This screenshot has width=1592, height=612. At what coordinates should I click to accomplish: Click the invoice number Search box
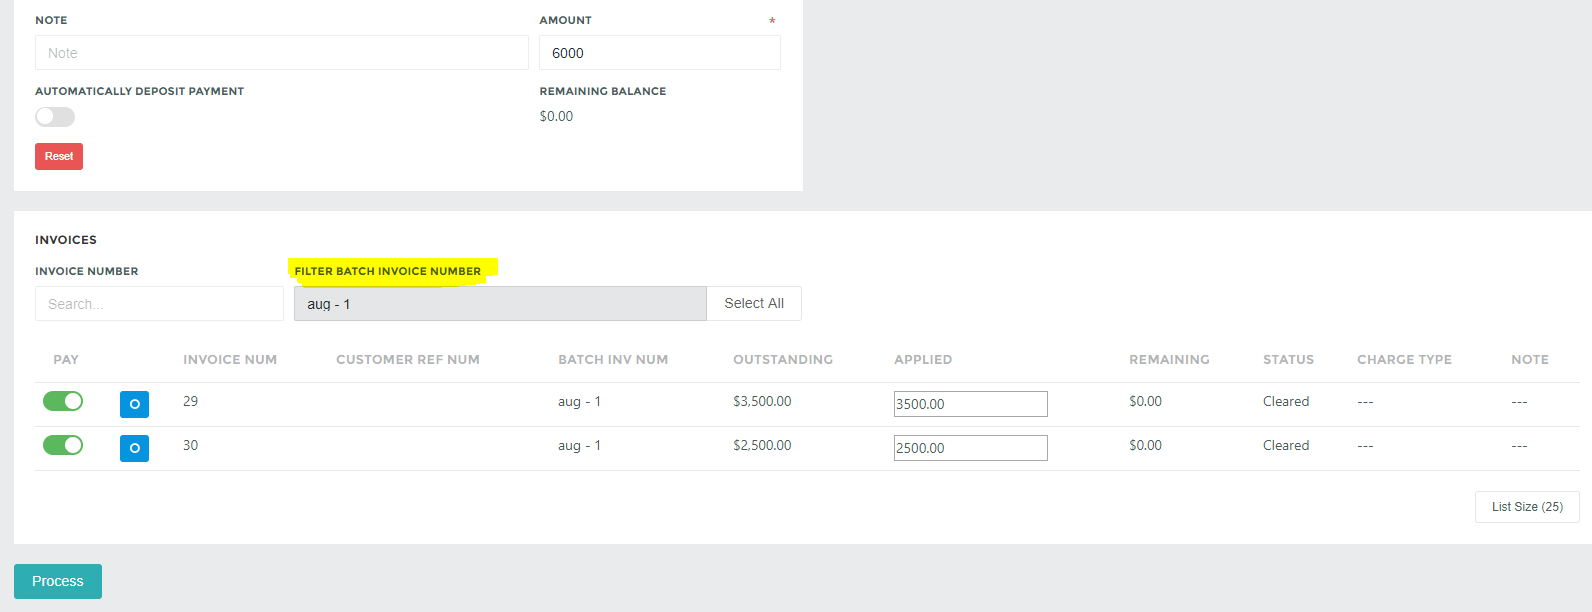pos(159,303)
